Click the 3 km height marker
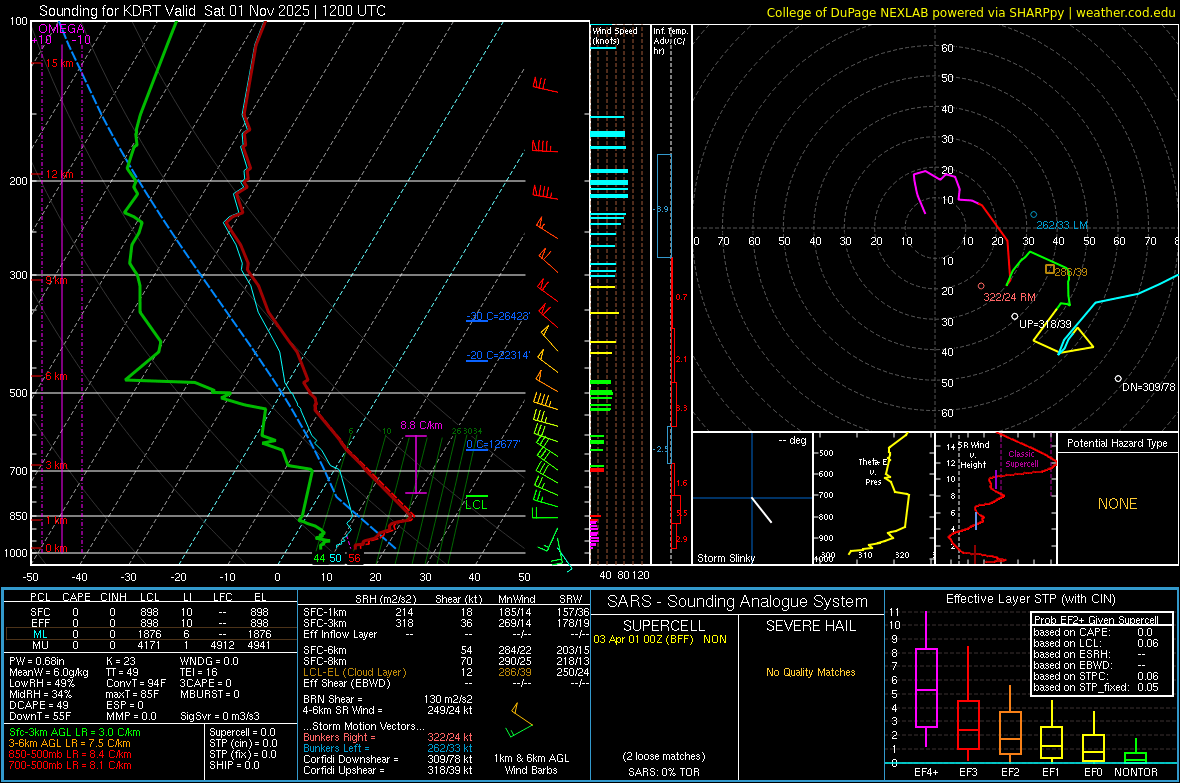1180x783 pixels. click(x=56, y=465)
